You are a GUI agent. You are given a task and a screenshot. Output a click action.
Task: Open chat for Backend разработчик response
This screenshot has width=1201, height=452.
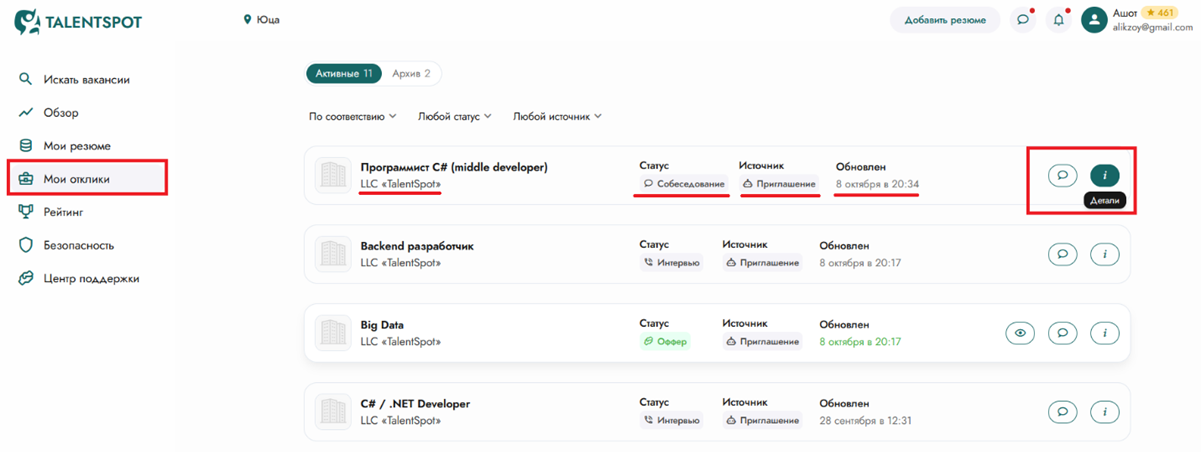pos(1062,254)
